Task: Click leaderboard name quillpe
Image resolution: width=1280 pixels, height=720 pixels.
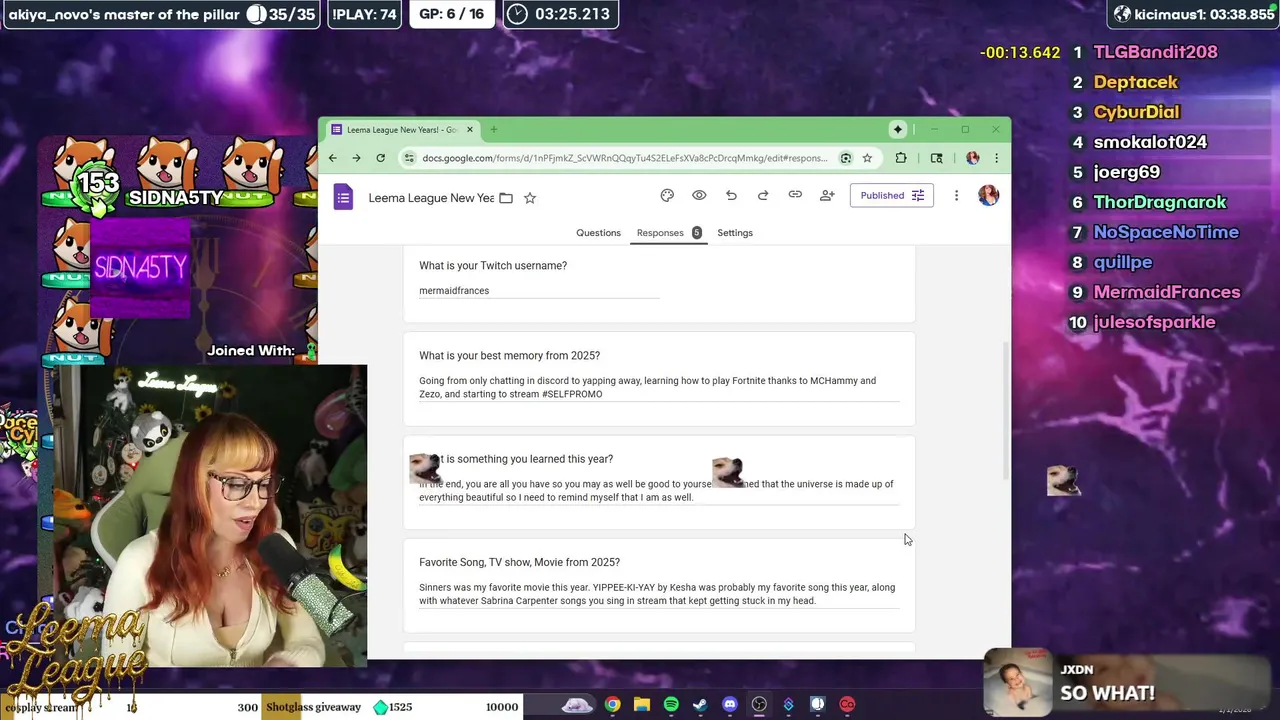Action: point(1122,262)
